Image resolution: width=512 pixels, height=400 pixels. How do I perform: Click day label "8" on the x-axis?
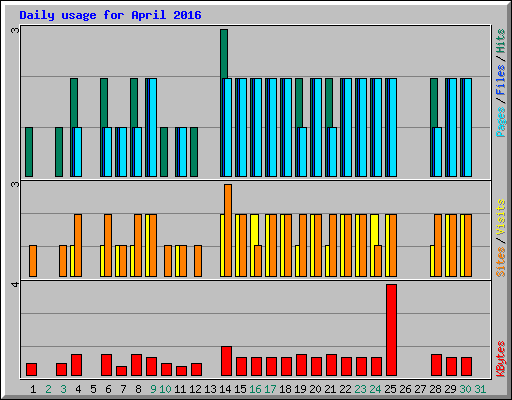click(x=138, y=389)
